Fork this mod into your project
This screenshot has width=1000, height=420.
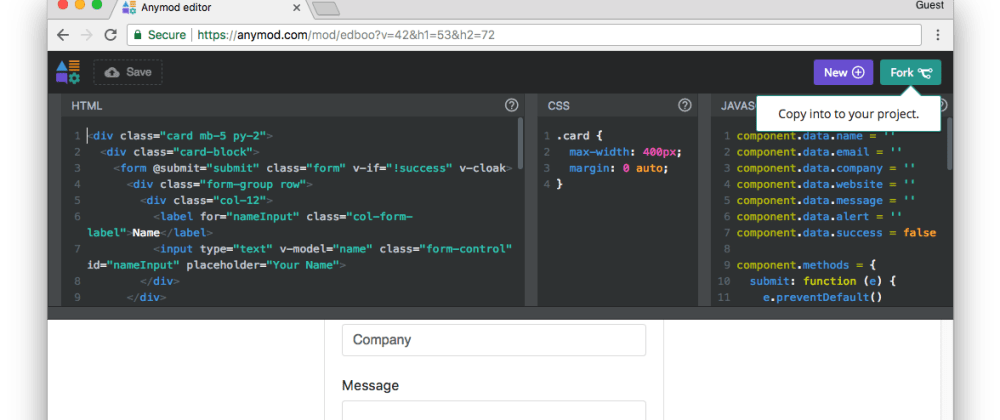click(x=910, y=73)
